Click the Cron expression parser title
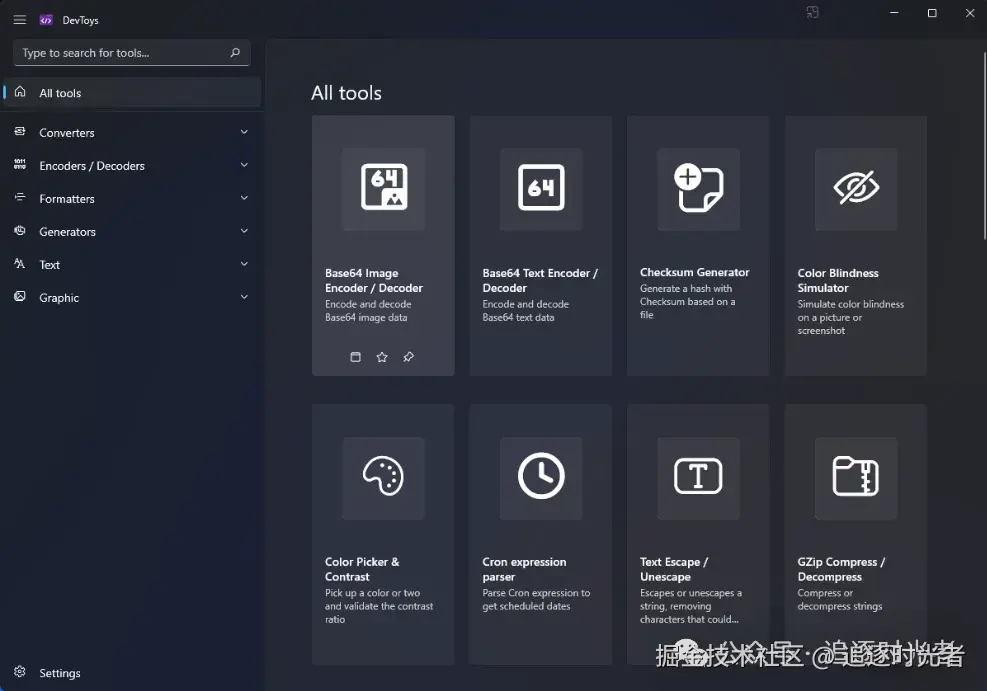 click(x=524, y=570)
